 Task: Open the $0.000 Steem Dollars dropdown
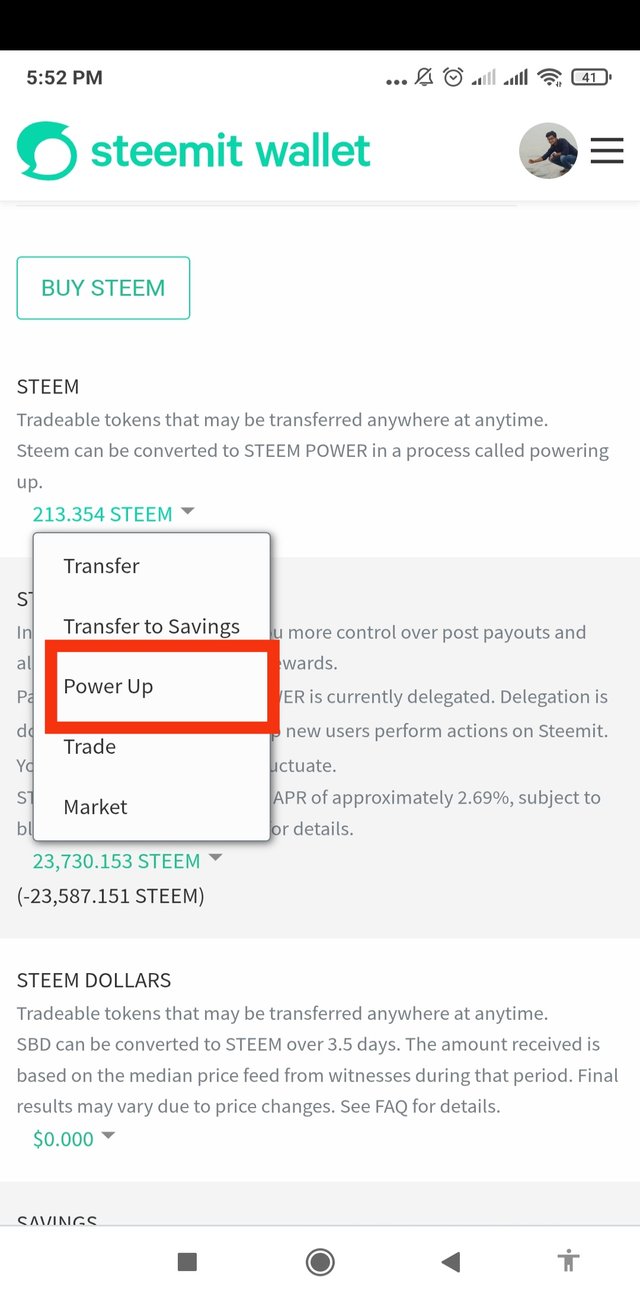pos(74,1139)
